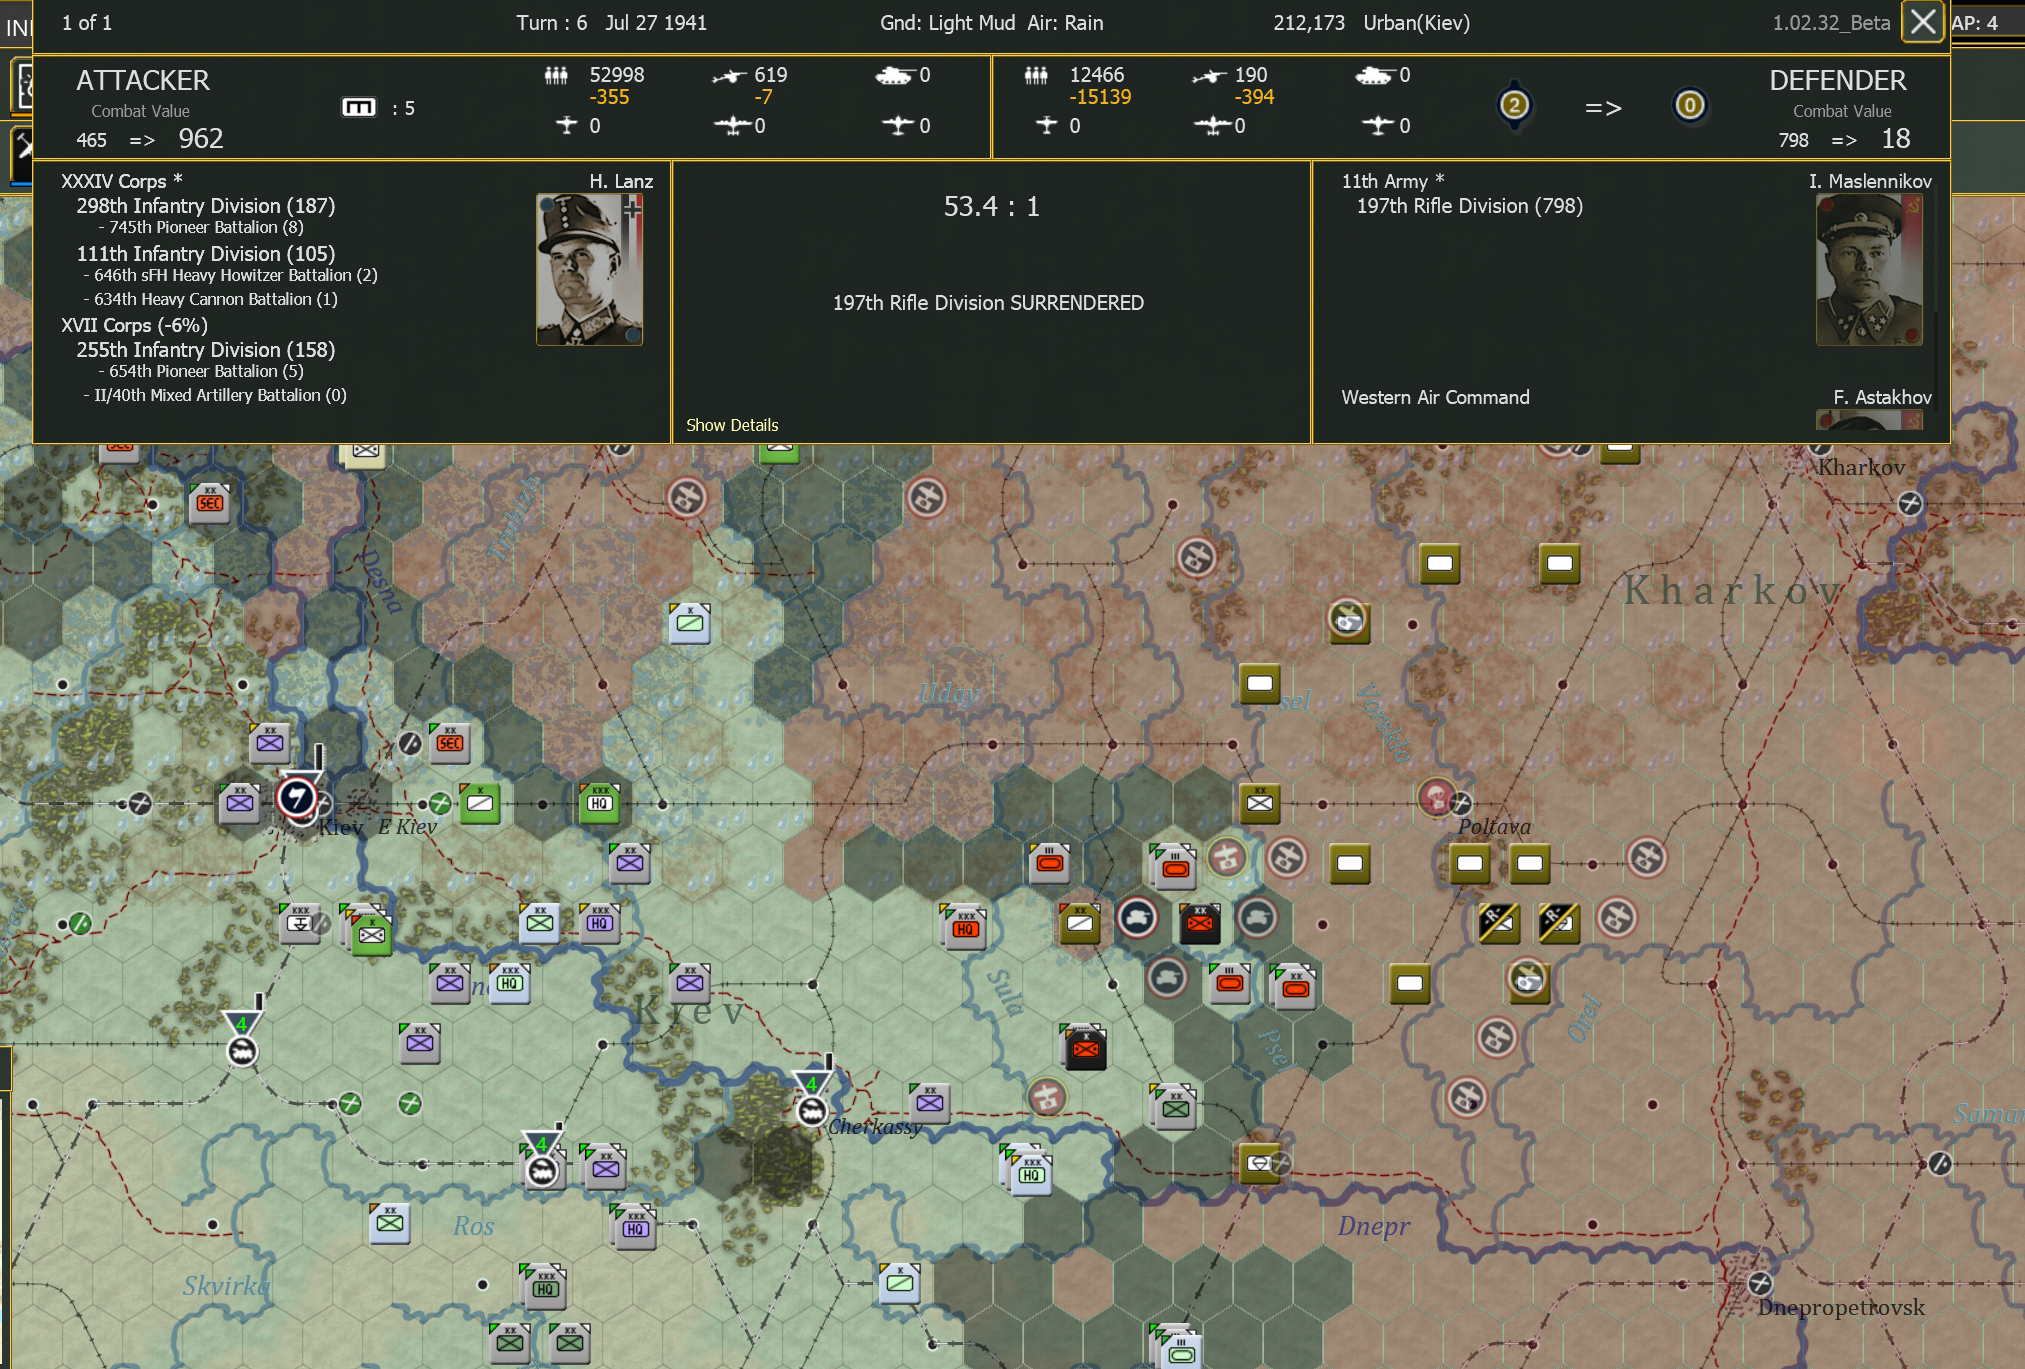Click '634th Heavy Cannon Battalion (1)' entry
This screenshot has height=1369, width=2025.
click(x=210, y=299)
